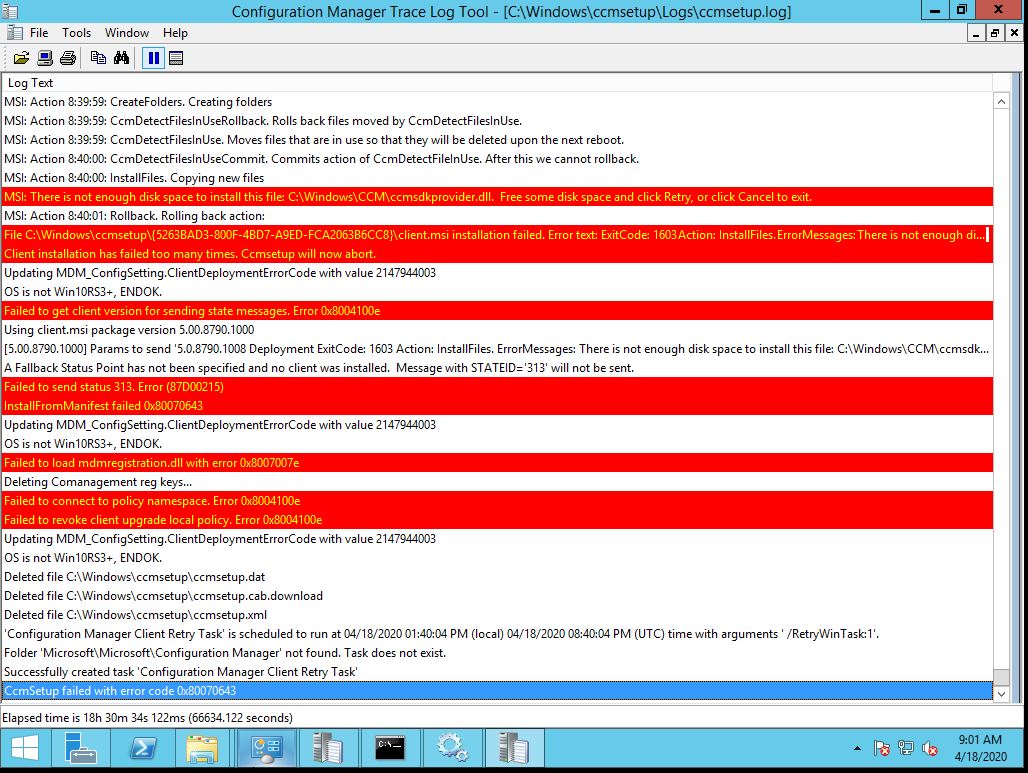
Task: Click the scrollbar up arrow
Action: pyautogui.click(x=1001, y=102)
